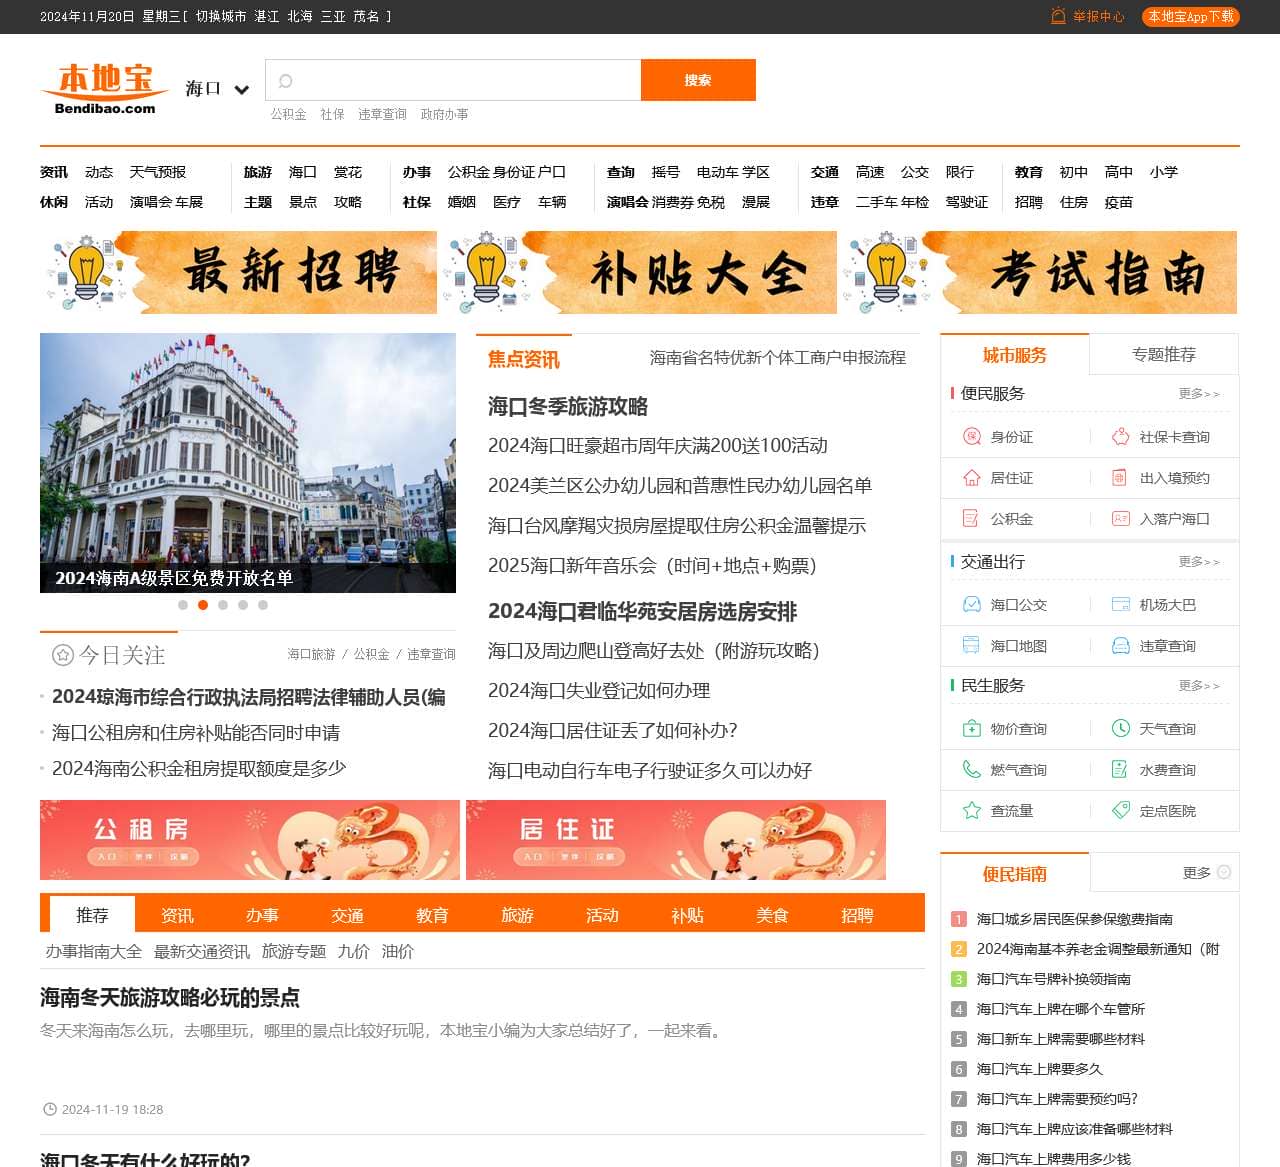Select the 推荐 tab

(92, 915)
